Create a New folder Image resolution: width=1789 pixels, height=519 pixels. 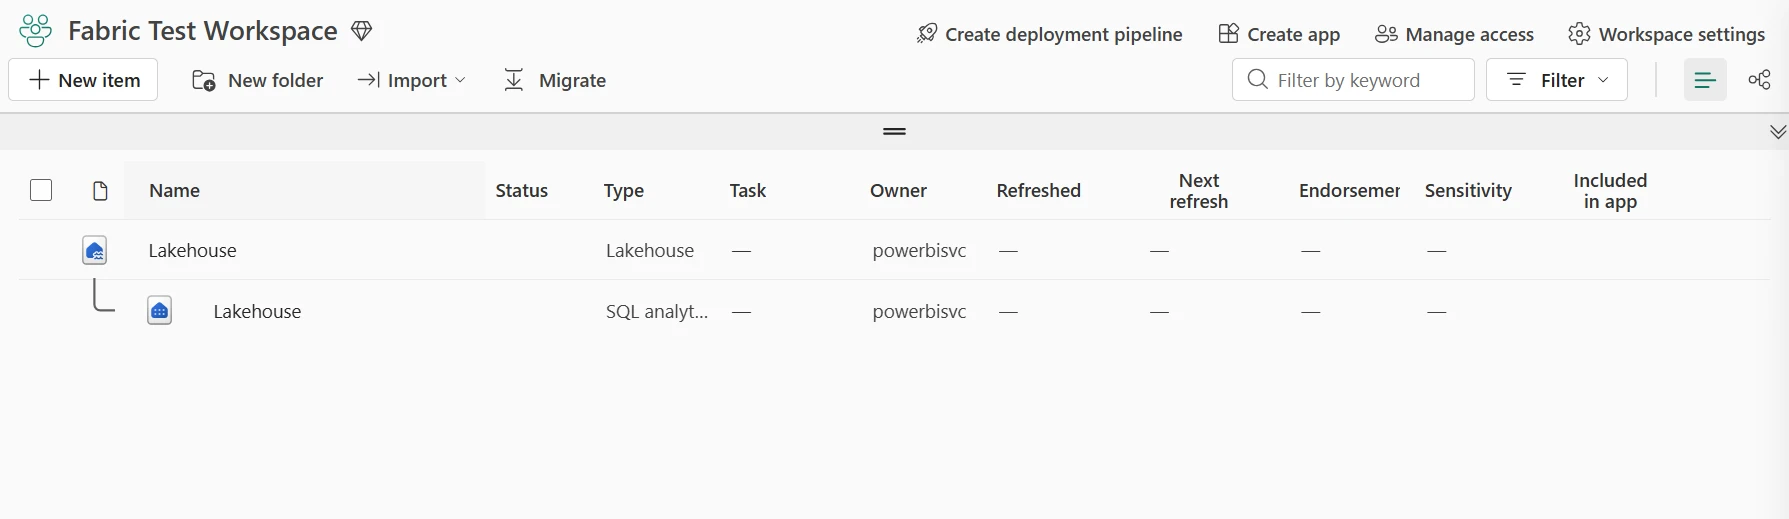(x=258, y=80)
